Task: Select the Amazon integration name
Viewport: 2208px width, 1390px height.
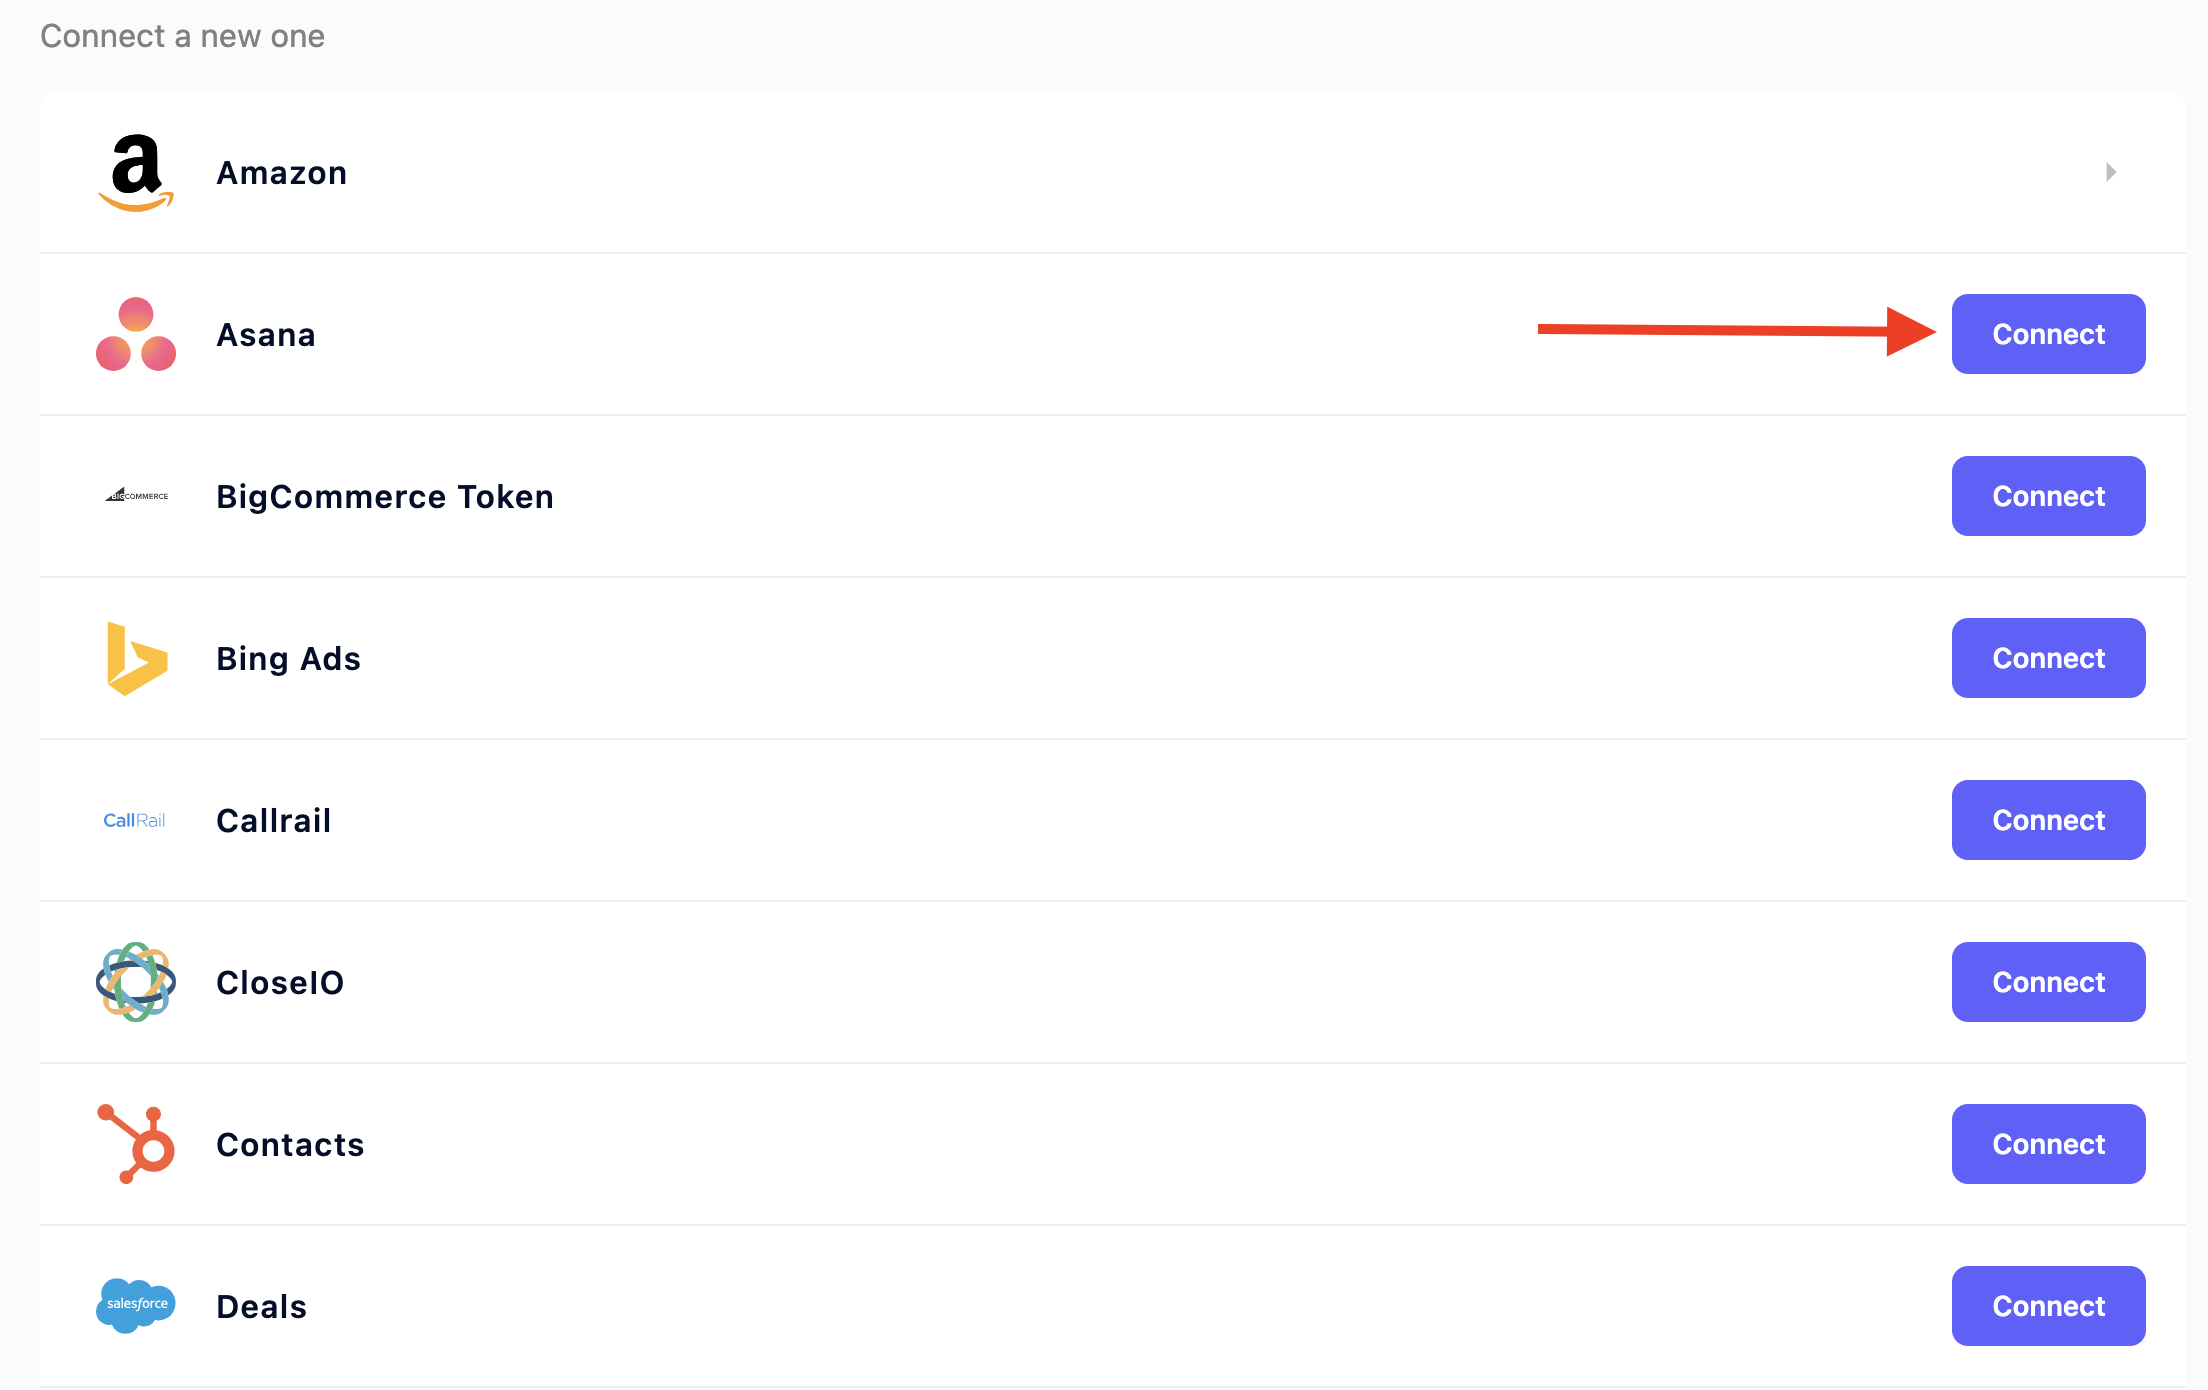Action: [282, 173]
